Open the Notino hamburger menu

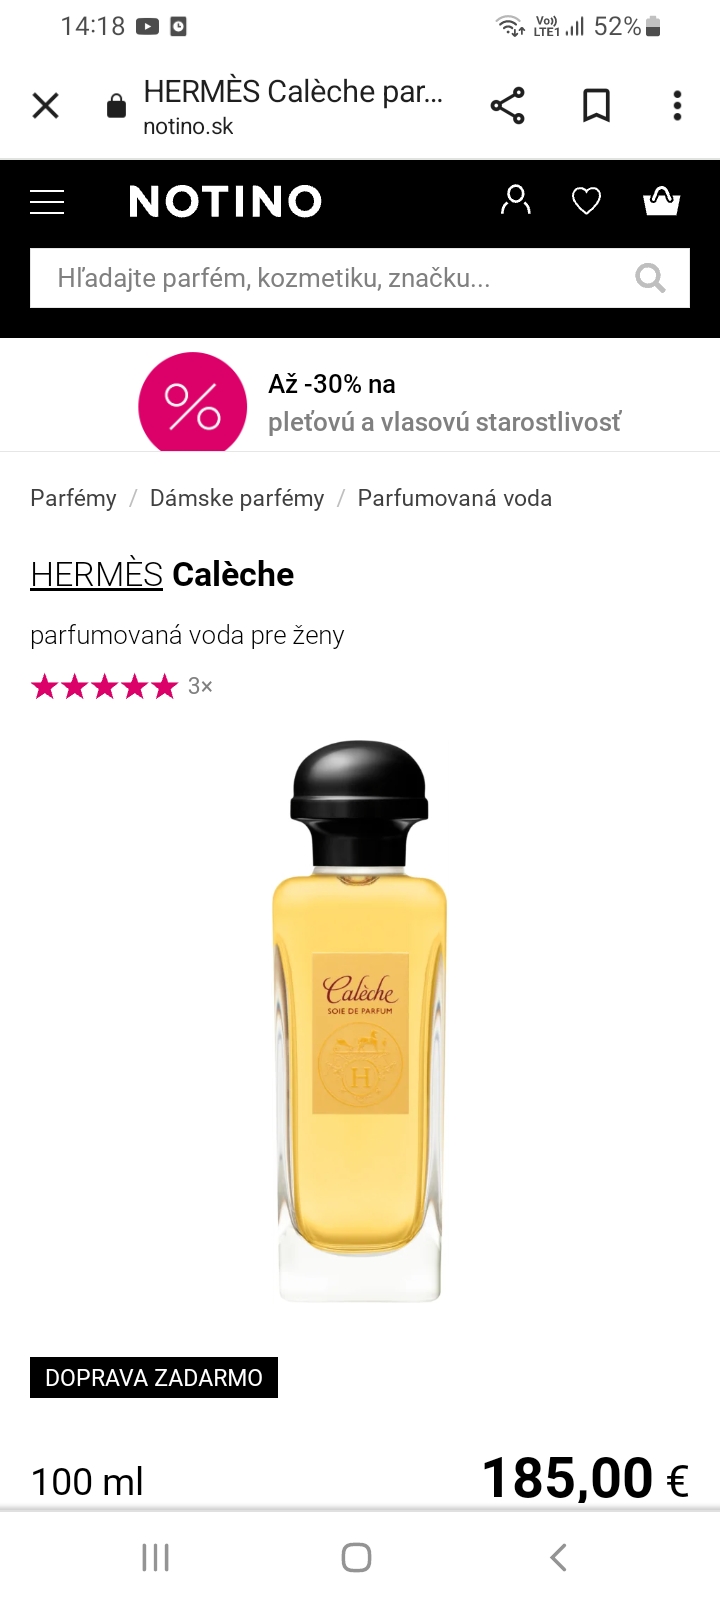[x=47, y=202]
